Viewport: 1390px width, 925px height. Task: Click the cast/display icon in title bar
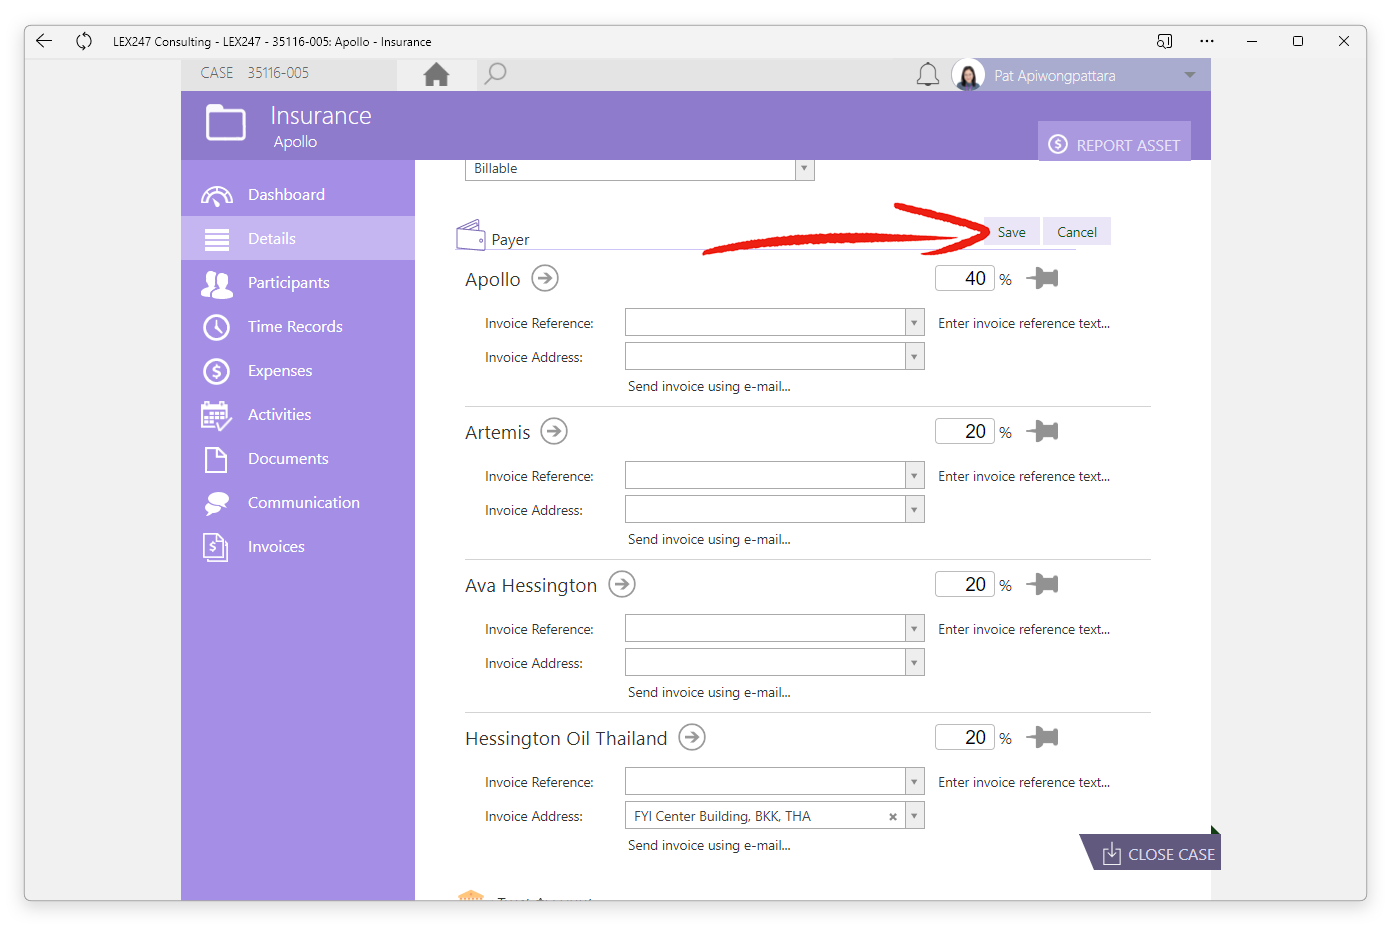1164,41
